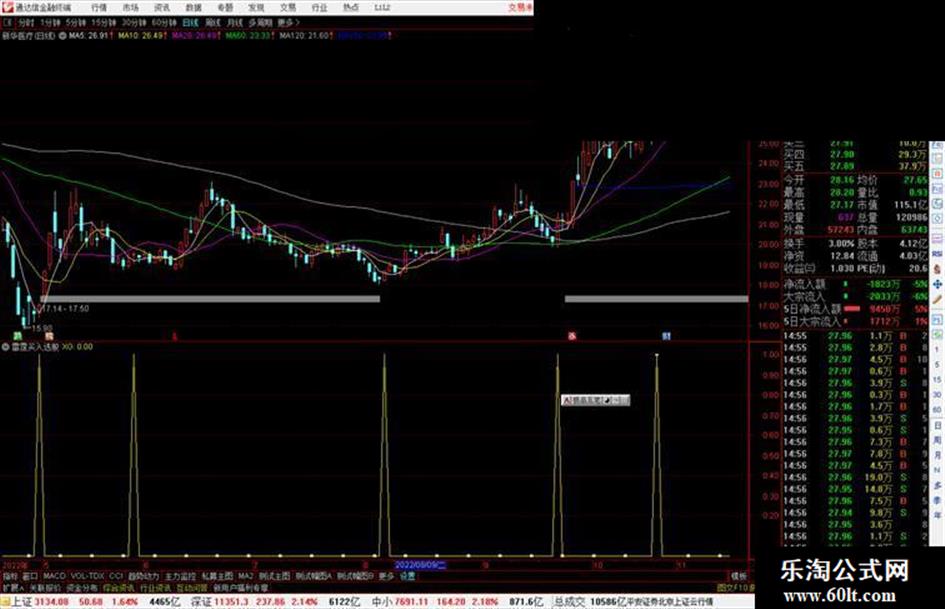Open the 互动问答 tab
Viewport: 945px width, 609px height.
[x=192, y=588]
